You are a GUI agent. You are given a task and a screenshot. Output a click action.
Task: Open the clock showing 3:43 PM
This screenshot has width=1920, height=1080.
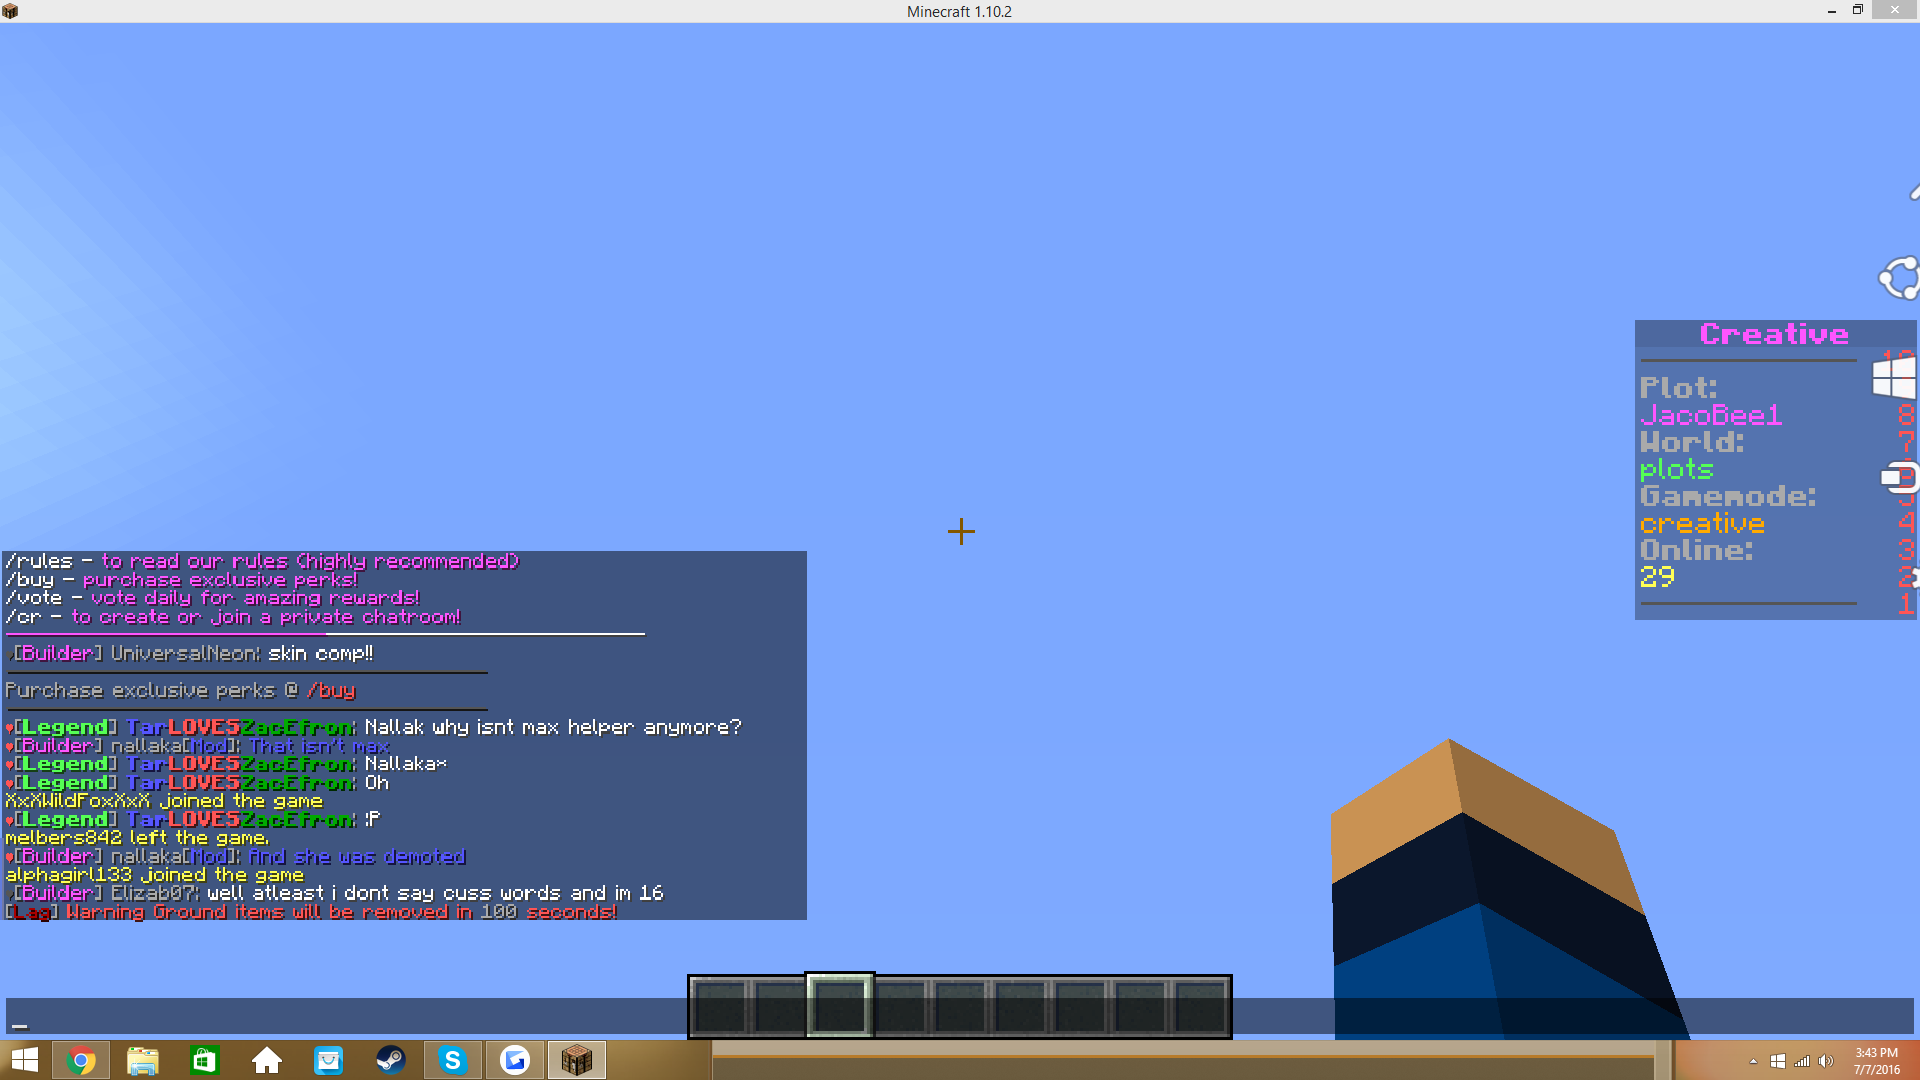(x=1876, y=1060)
